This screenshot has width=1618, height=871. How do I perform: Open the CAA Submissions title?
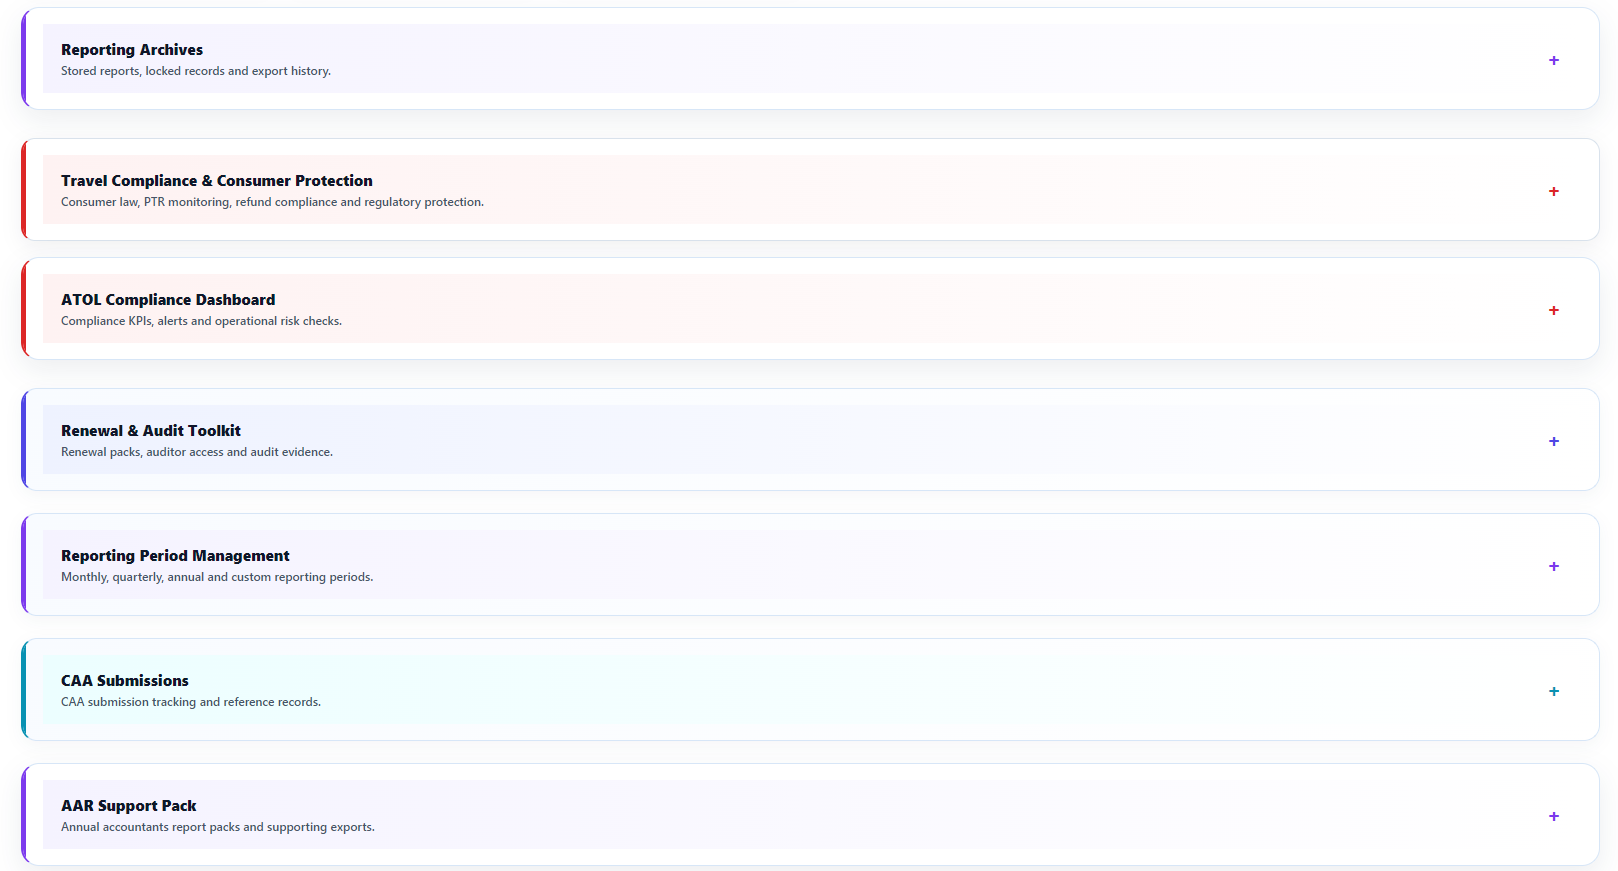(x=125, y=681)
